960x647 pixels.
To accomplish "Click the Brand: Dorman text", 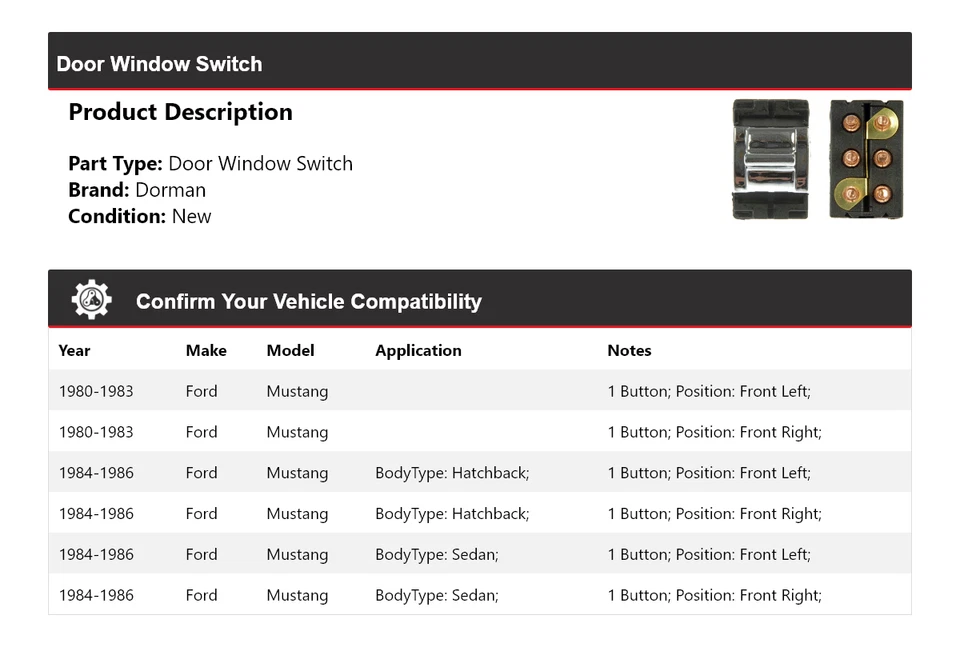I will coord(137,190).
